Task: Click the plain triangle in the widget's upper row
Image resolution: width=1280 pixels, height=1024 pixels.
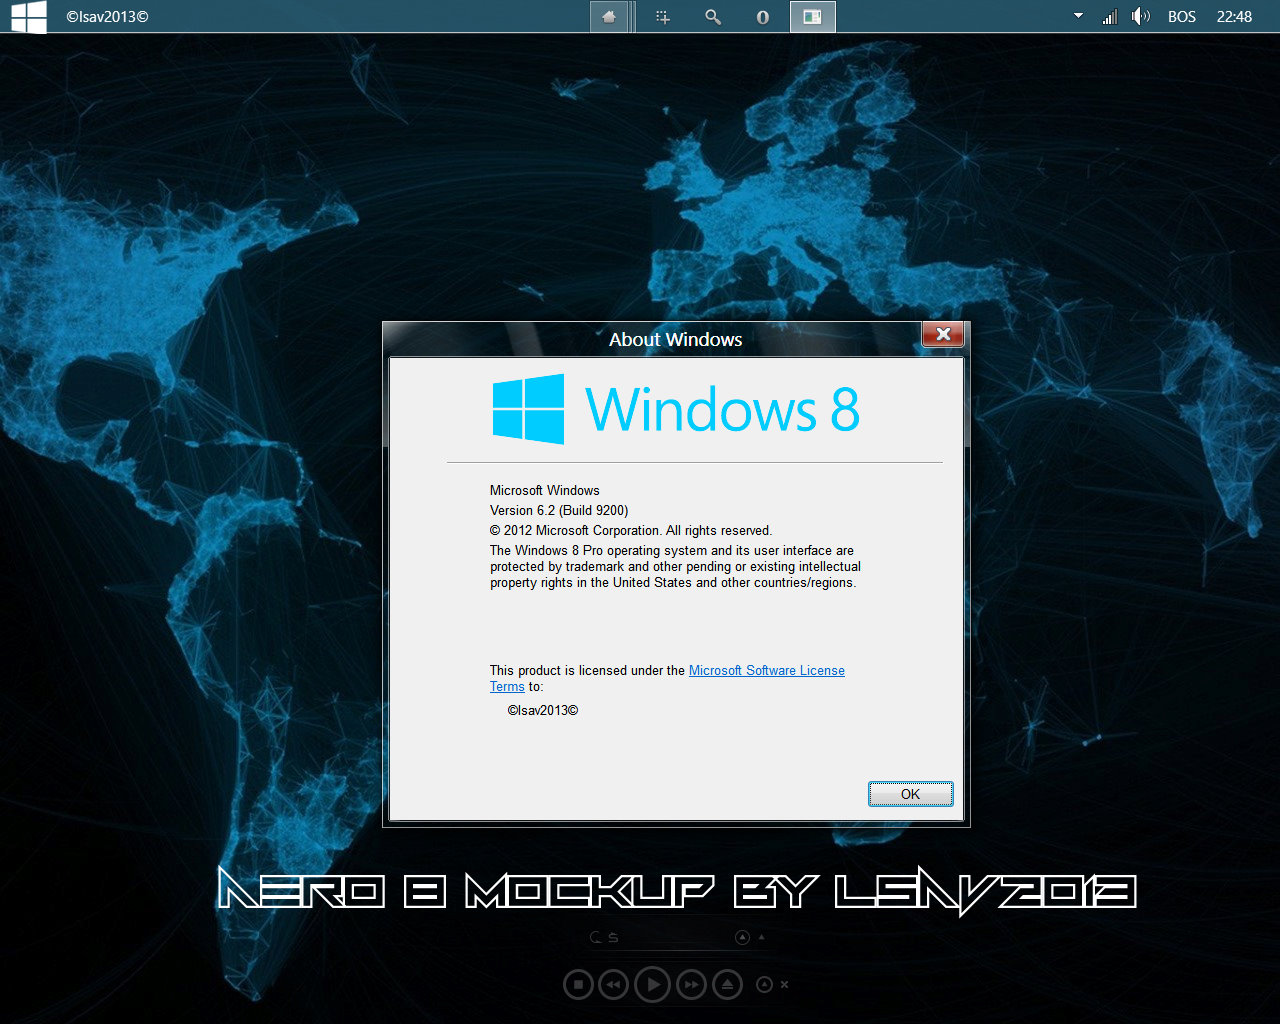Action: [x=762, y=937]
